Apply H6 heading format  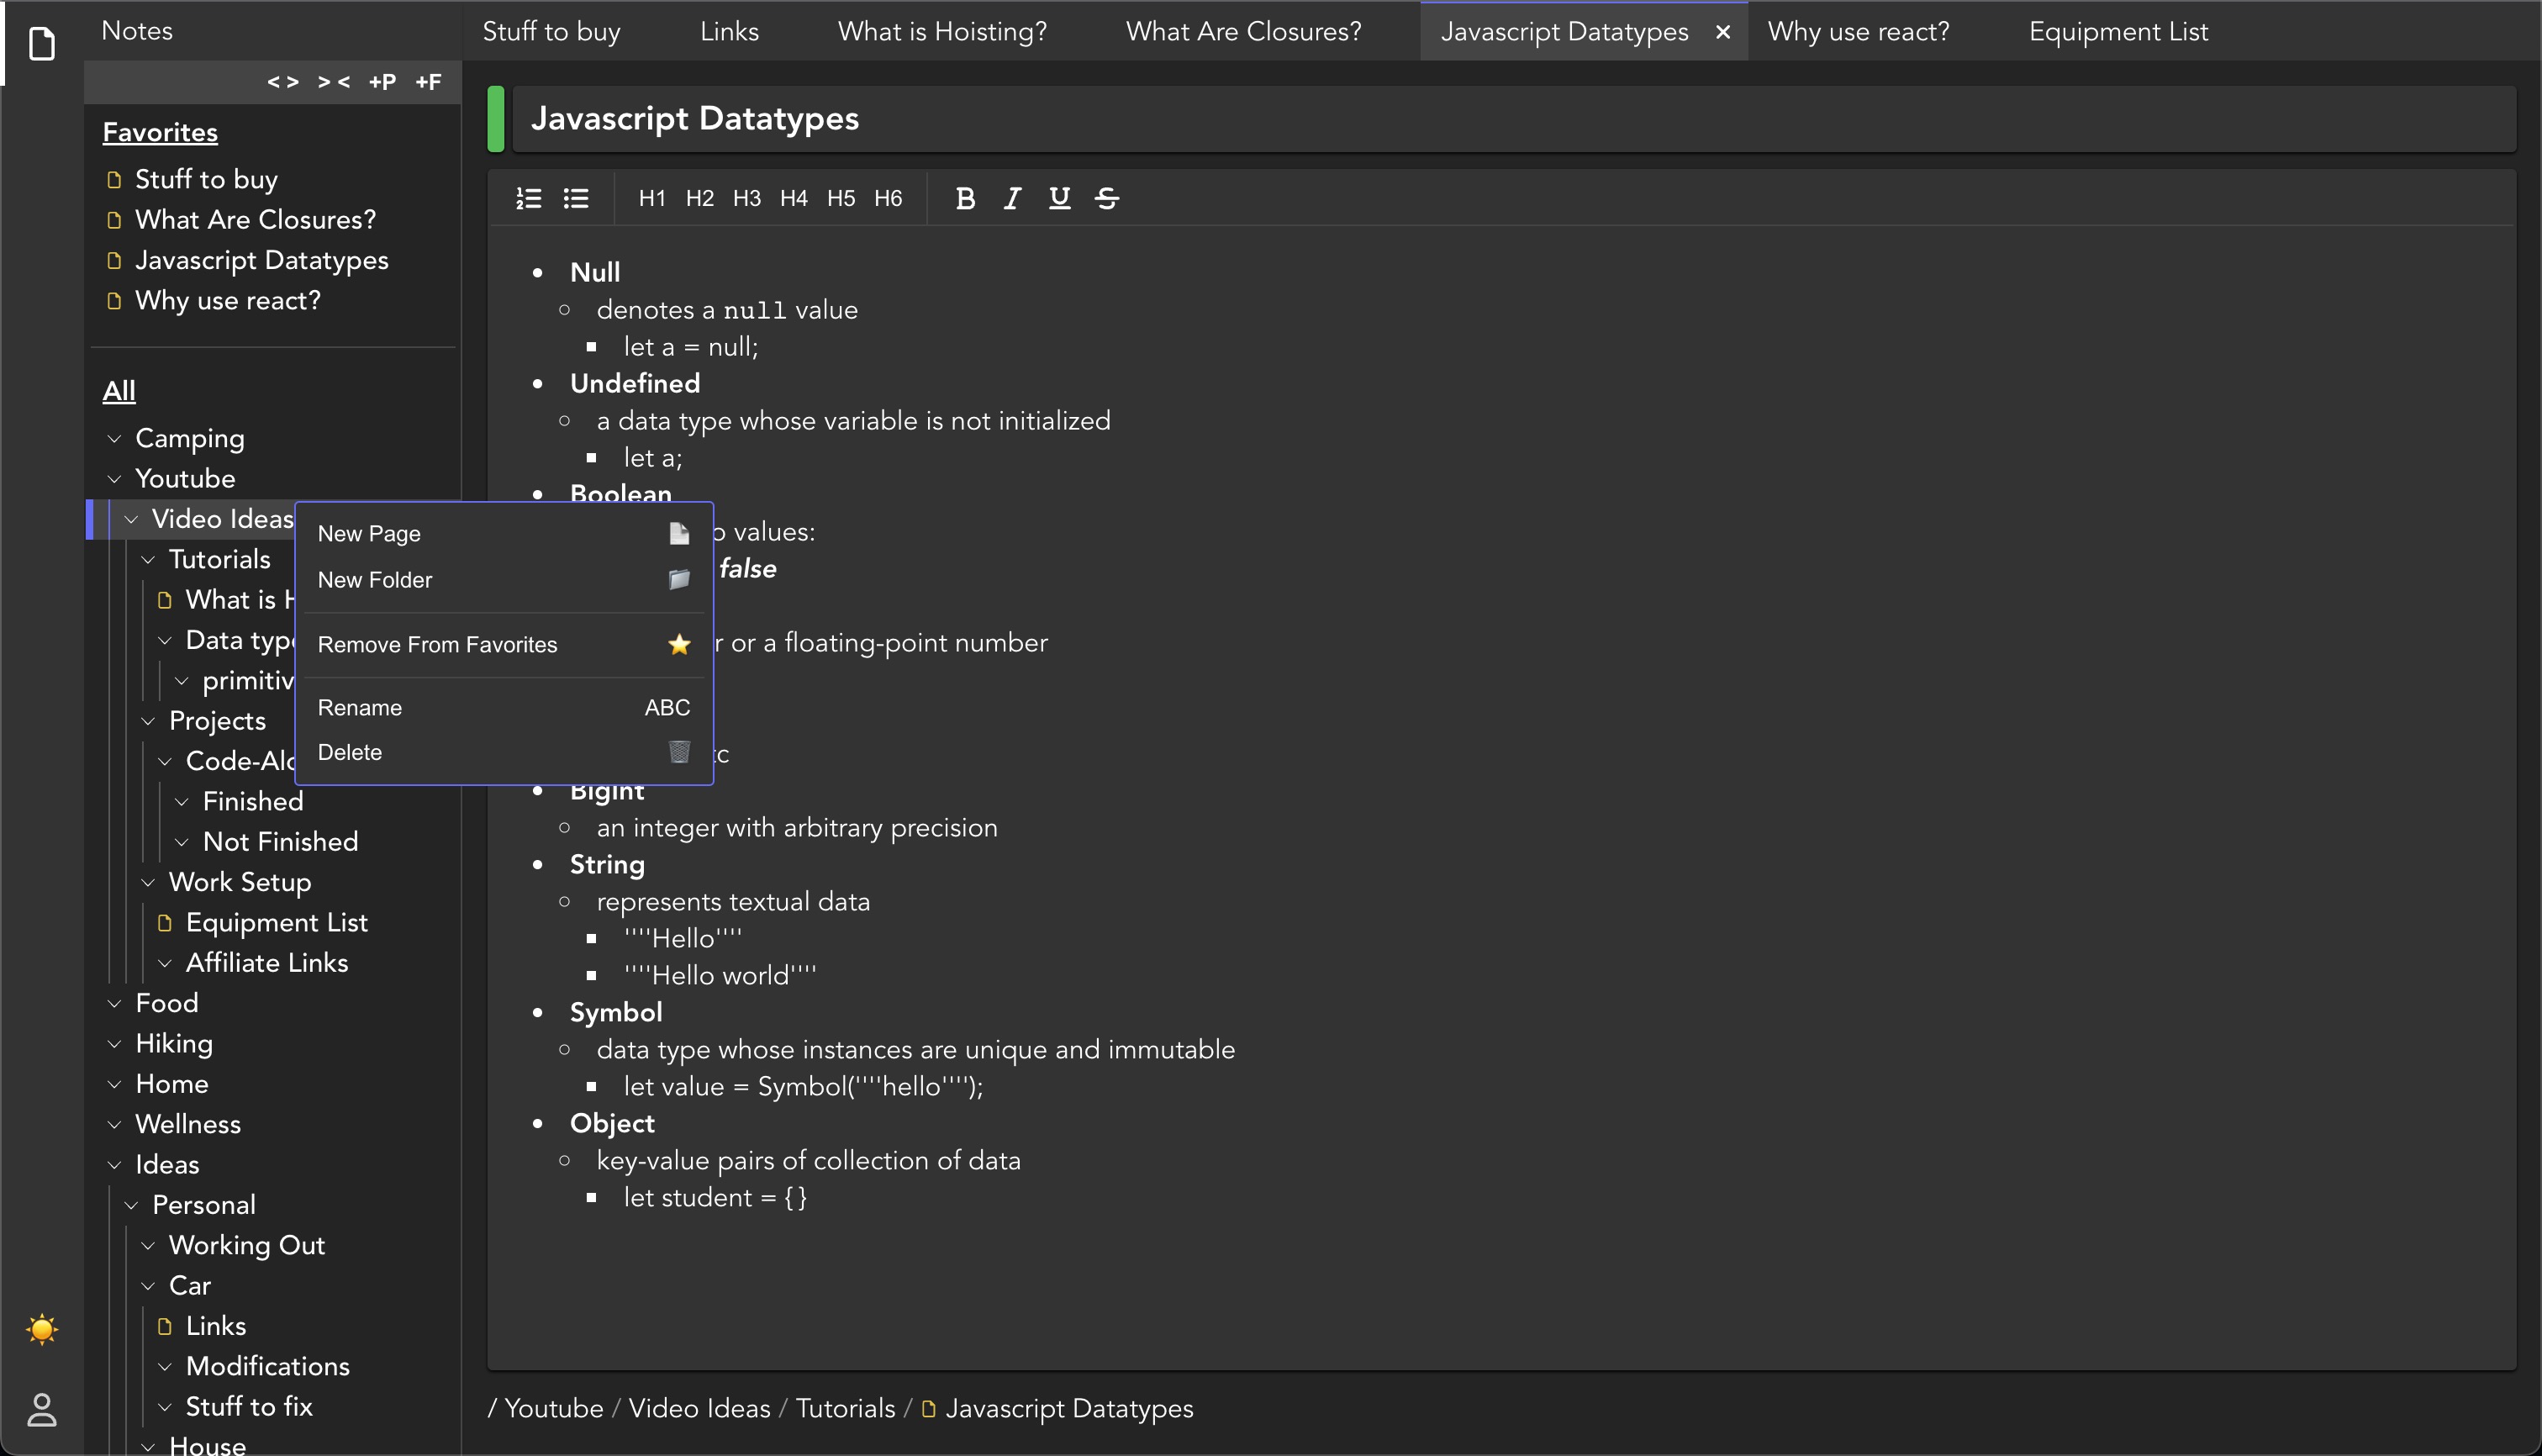click(887, 198)
